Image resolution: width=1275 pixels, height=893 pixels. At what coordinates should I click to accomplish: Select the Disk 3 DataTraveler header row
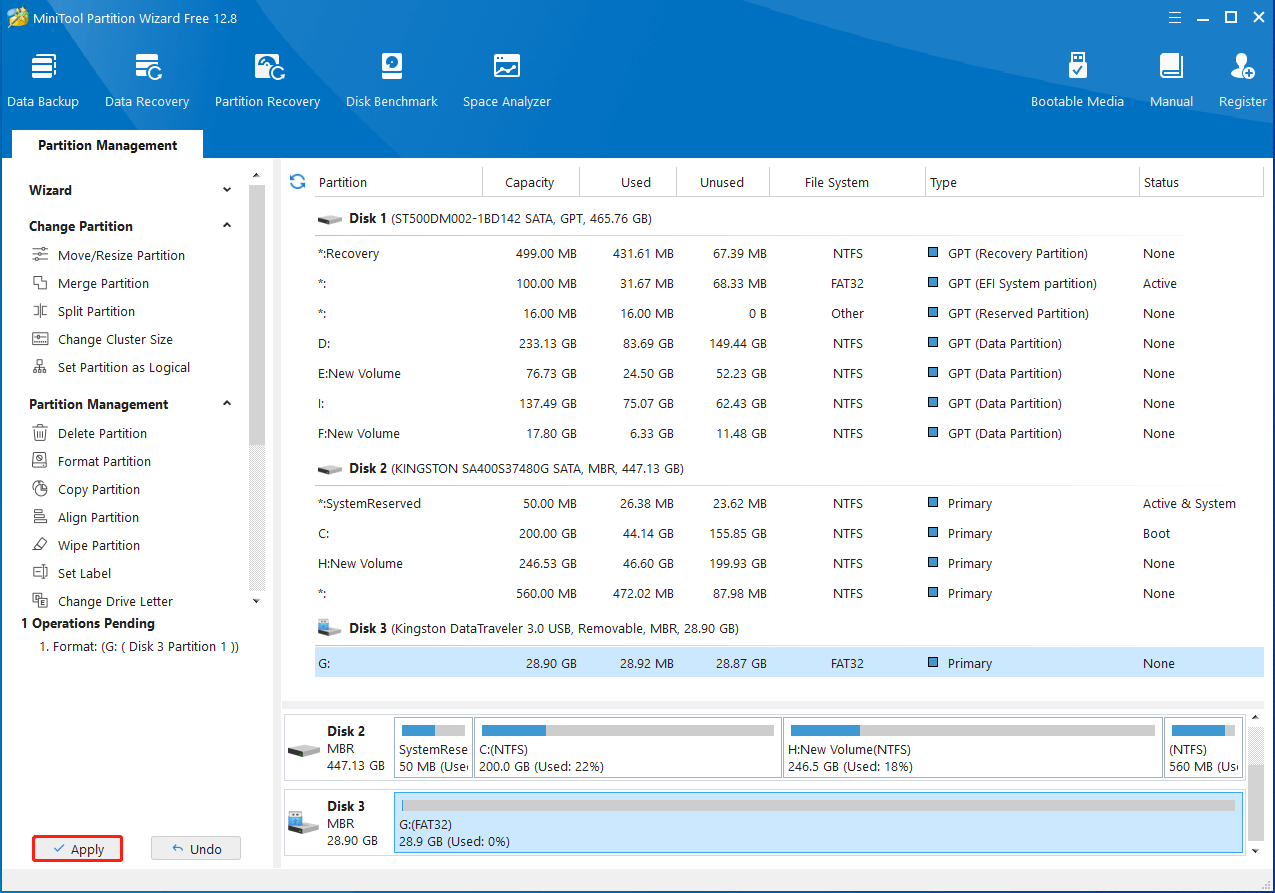[x=789, y=628]
